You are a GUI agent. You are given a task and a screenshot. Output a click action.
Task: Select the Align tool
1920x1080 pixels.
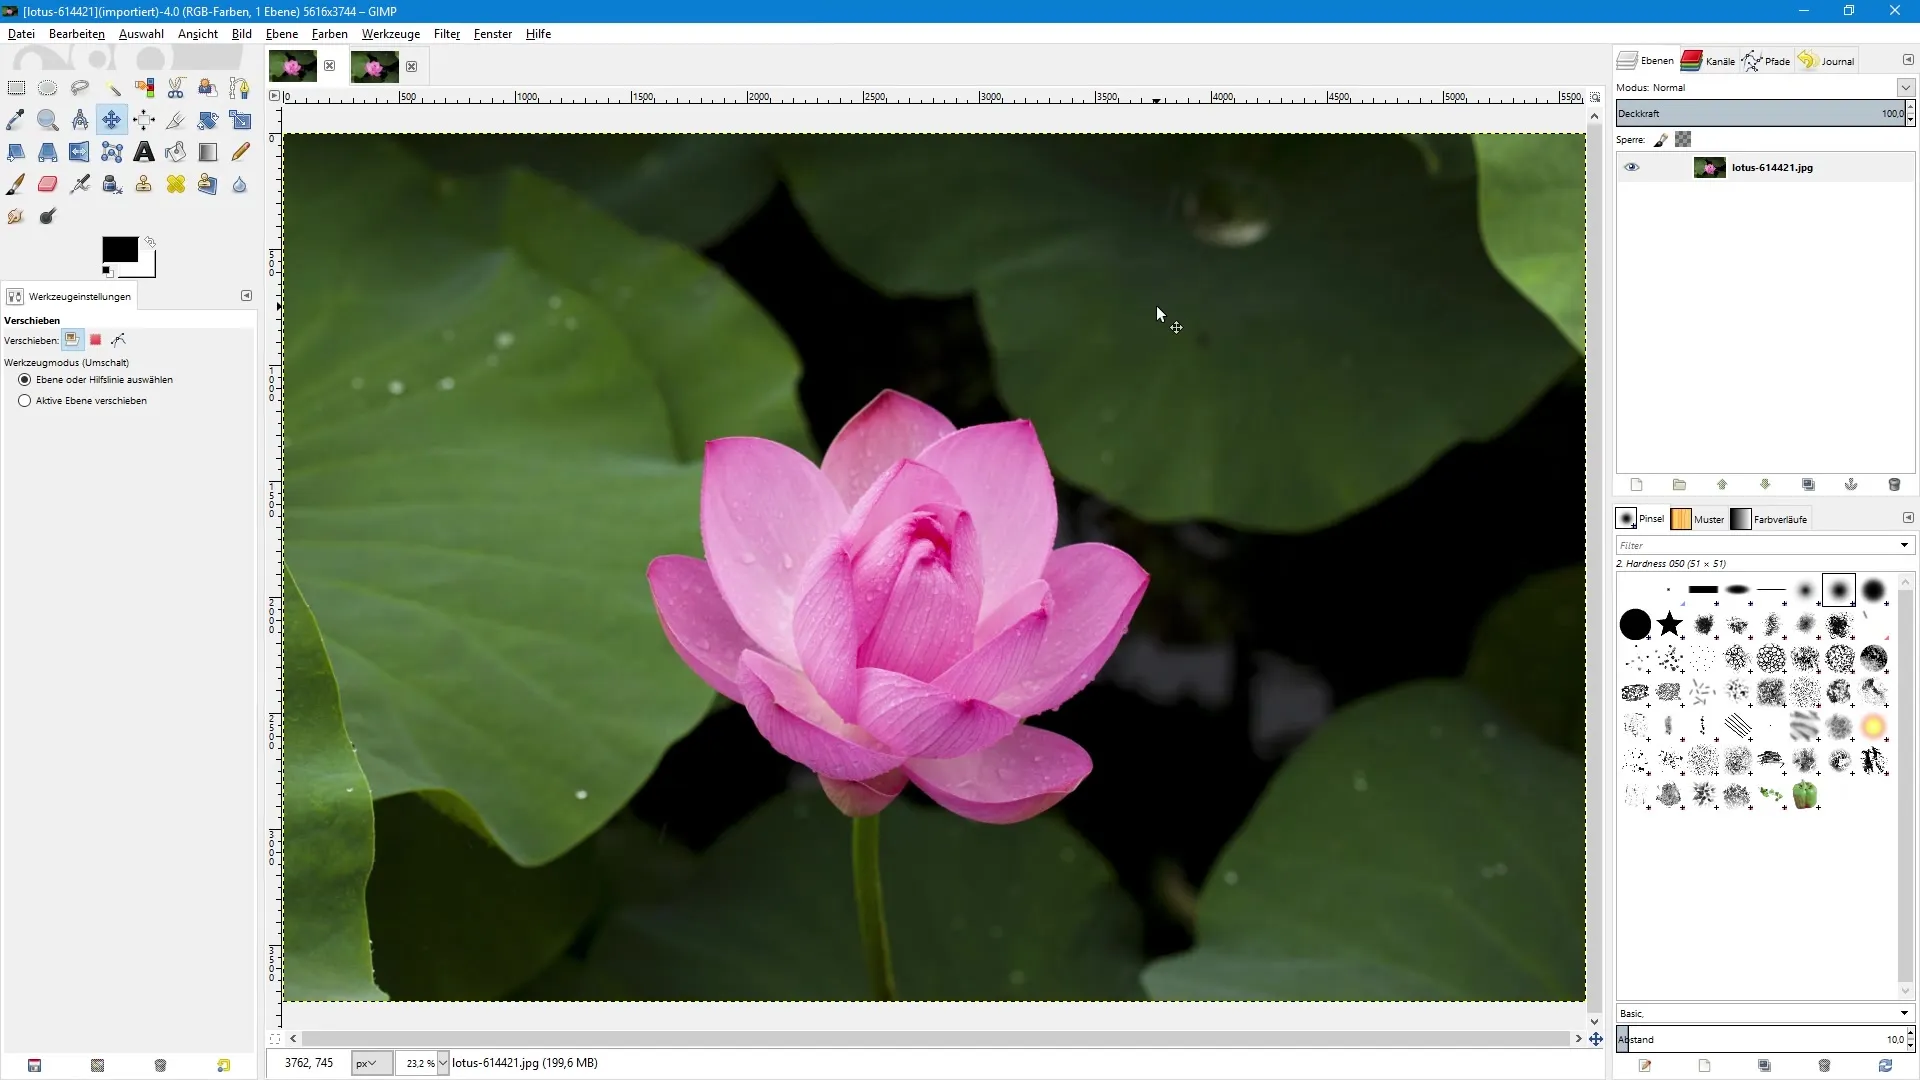[144, 120]
